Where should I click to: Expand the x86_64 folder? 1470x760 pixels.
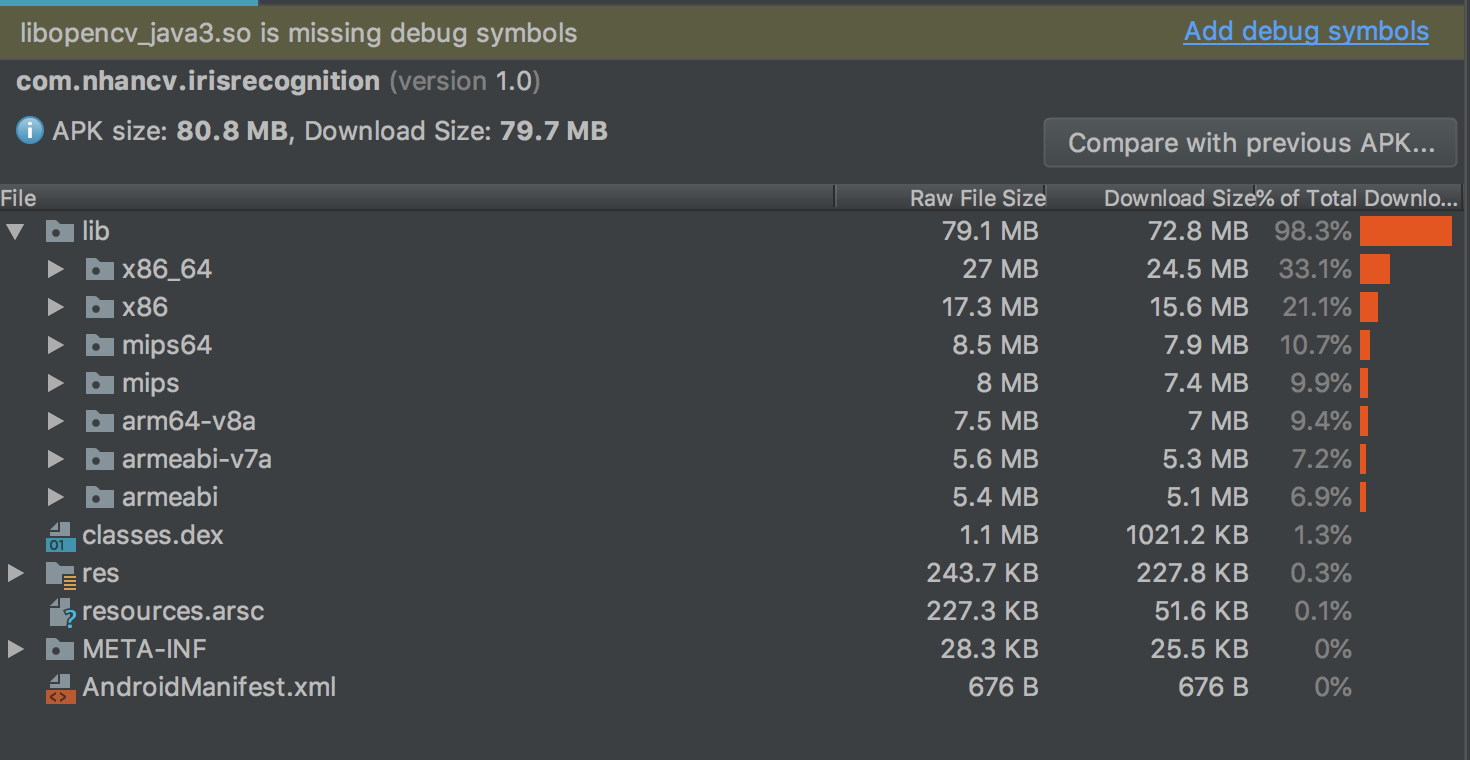pyautogui.click(x=56, y=270)
